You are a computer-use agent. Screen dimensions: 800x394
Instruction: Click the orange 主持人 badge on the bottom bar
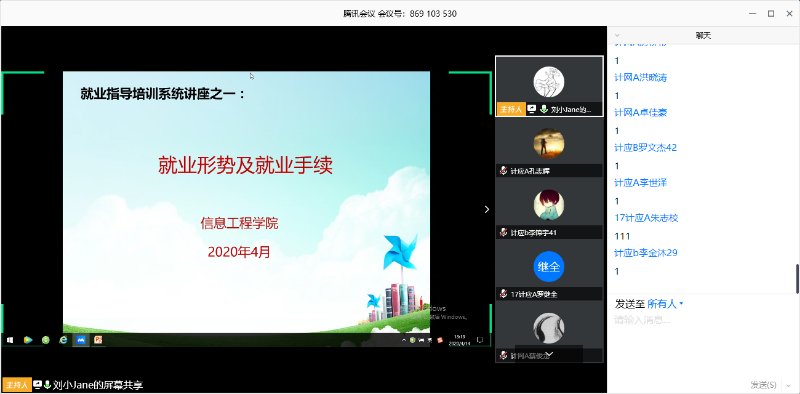coord(17,385)
